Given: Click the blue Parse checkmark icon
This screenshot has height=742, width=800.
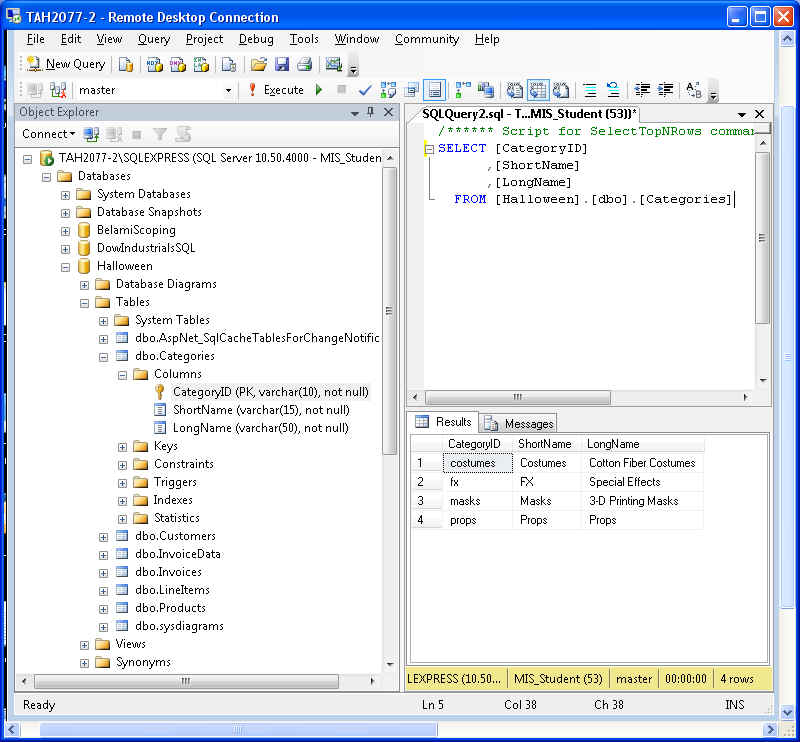Looking at the screenshot, I should tap(365, 90).
